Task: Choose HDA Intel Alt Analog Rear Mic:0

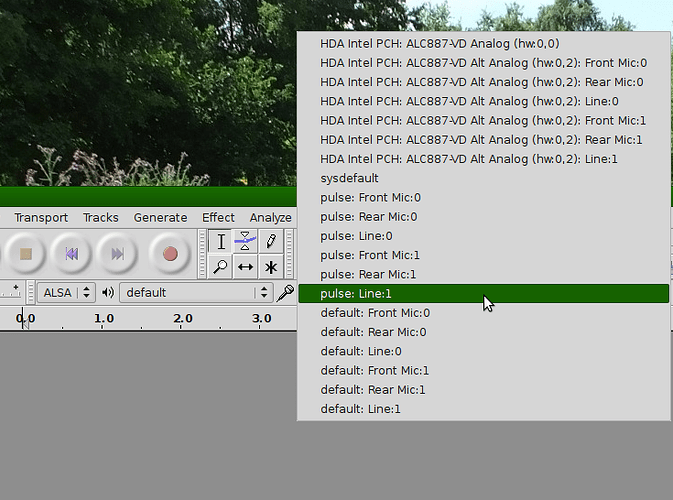Action: pyautogui.click(x=483, y=82)
